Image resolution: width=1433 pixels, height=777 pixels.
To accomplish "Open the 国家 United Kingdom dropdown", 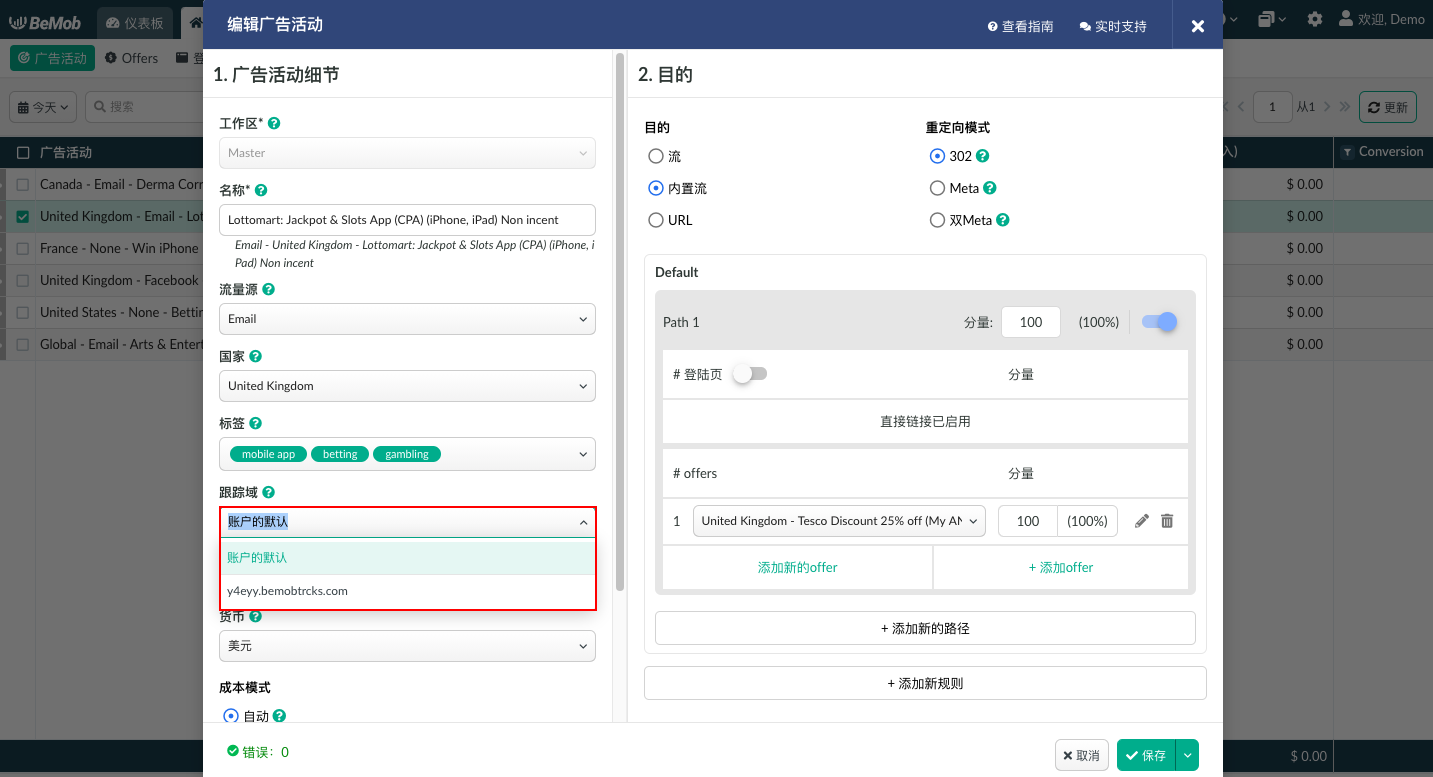I will click(x=407, y=386).
